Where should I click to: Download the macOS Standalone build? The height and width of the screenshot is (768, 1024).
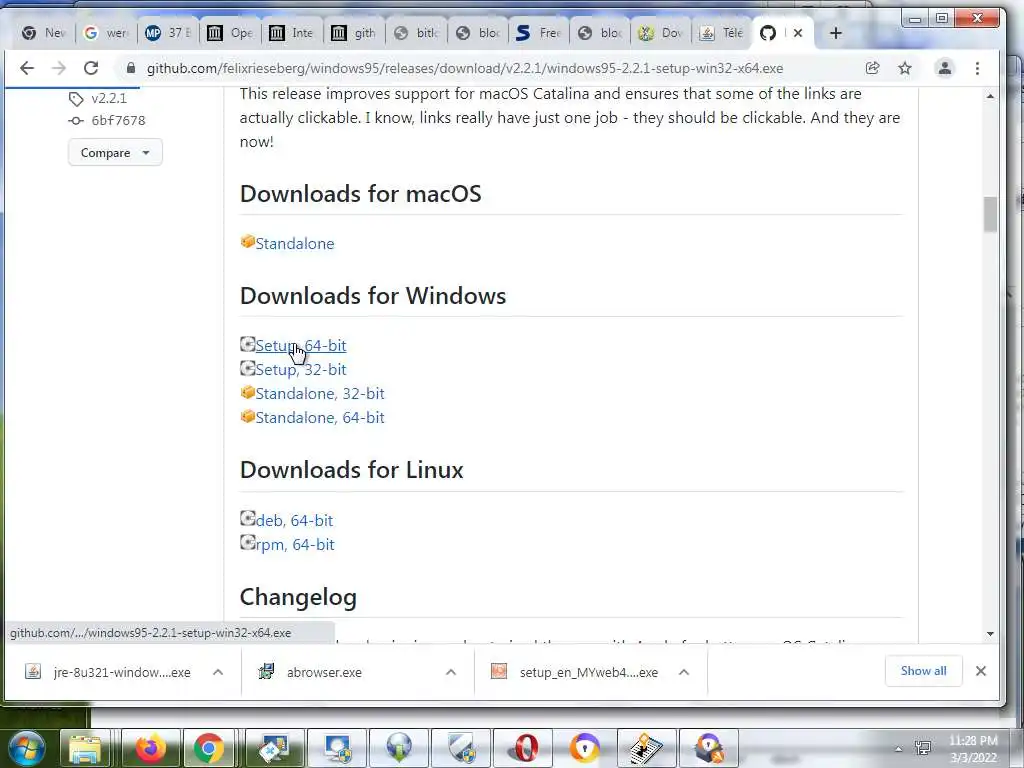295,244
